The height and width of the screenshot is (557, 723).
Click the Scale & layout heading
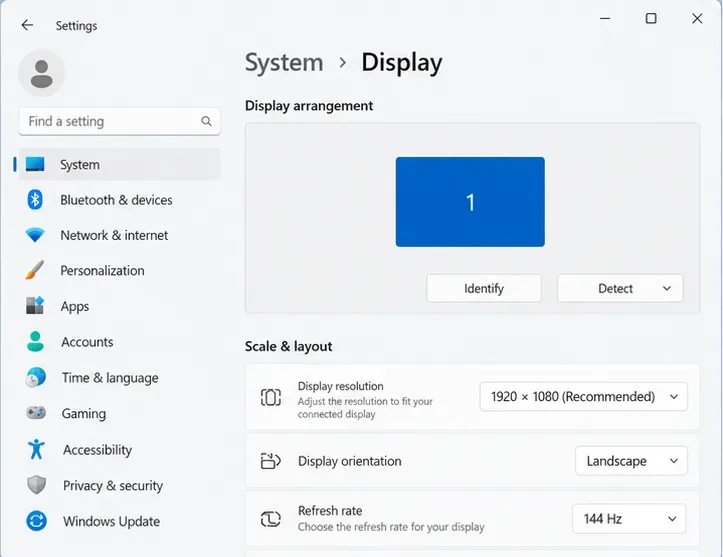coord(289,346)
